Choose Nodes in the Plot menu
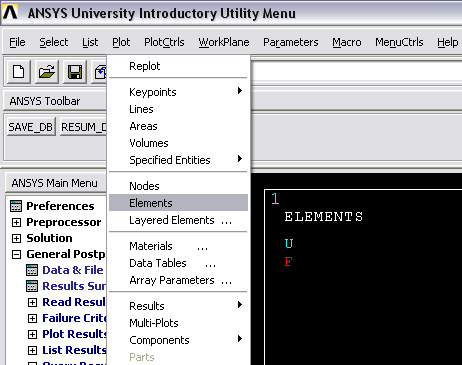The height and width of the screenshot is (365, 462). coord(178,186)
